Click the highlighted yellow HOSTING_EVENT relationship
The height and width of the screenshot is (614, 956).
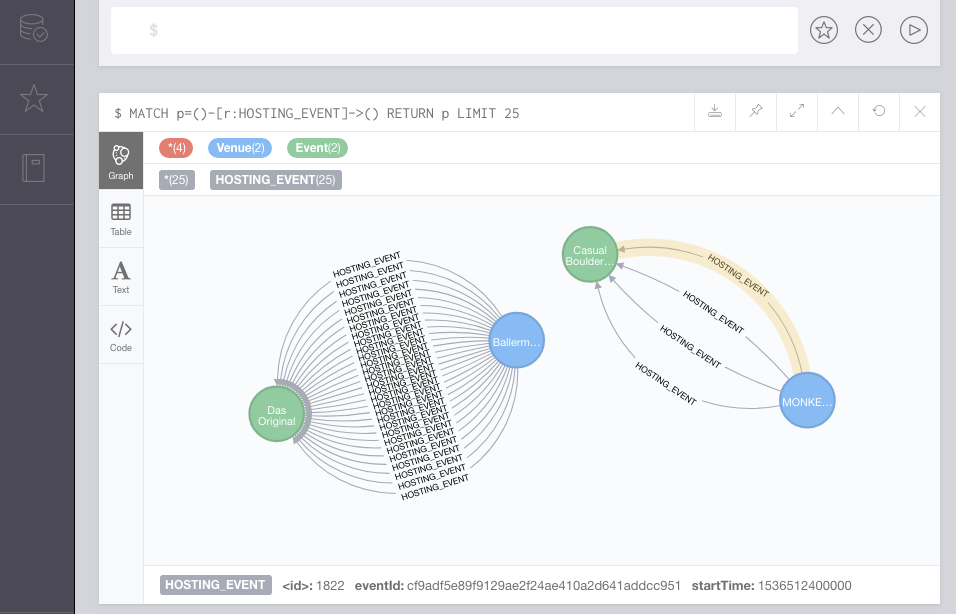tap(738, 275)
